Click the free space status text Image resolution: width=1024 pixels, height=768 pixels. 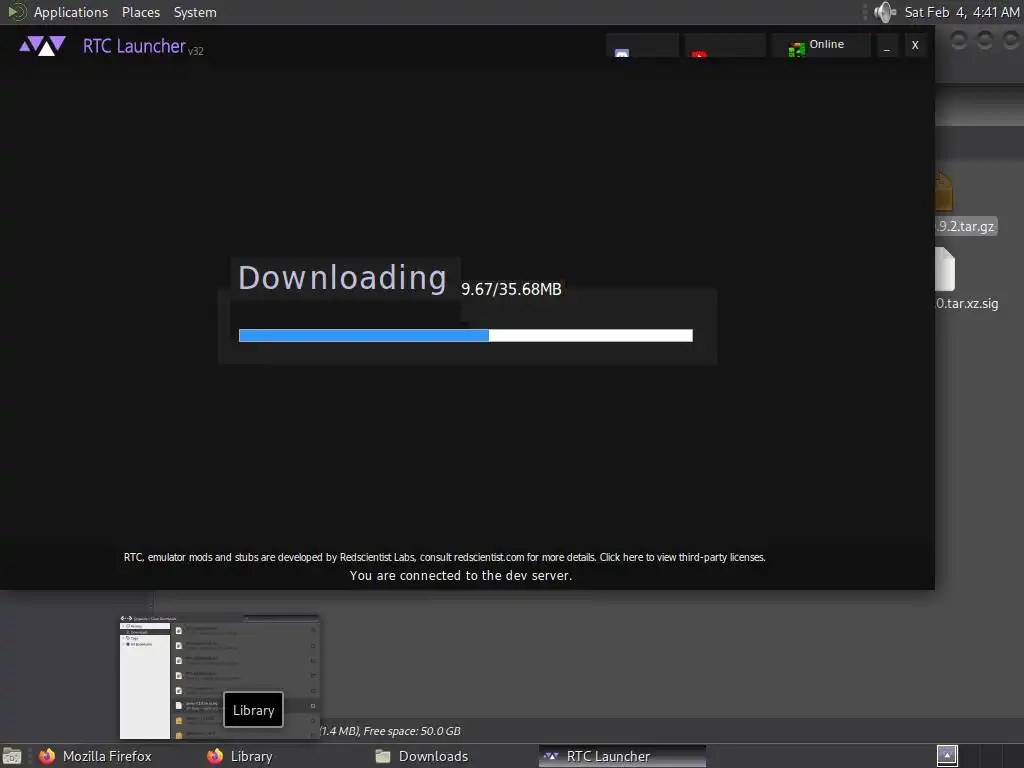(x=391, y=731)
